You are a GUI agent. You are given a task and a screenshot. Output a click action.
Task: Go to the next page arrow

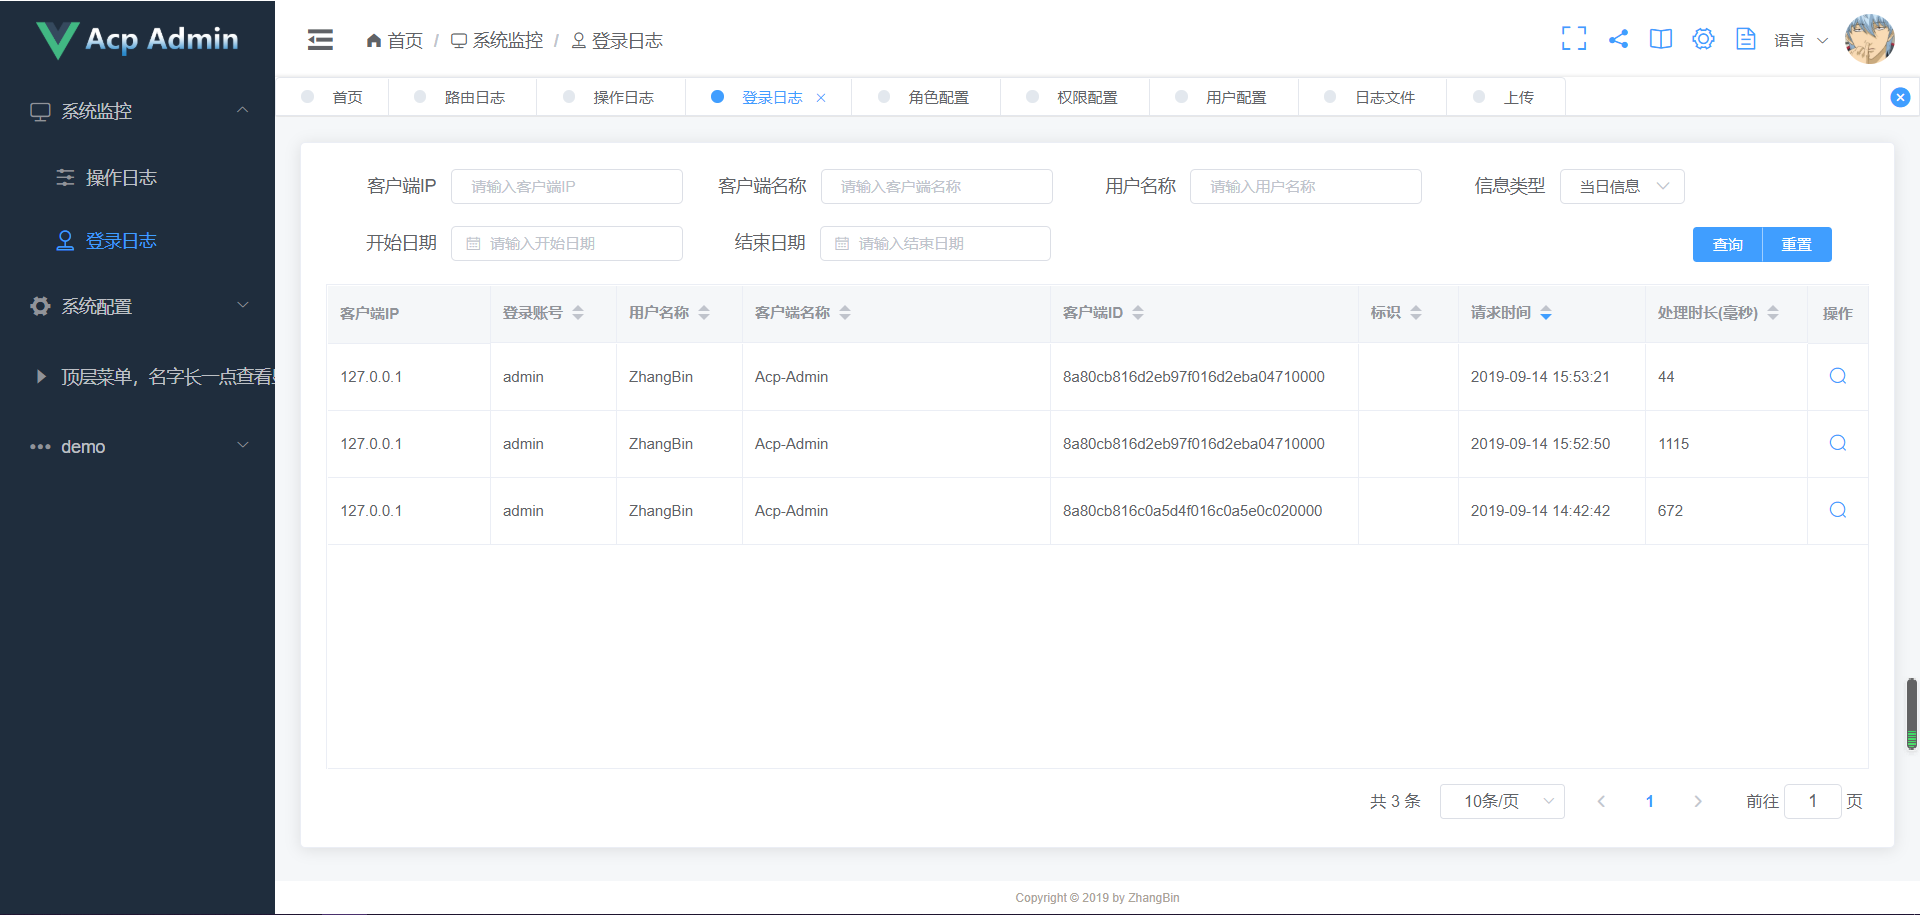(x=1697, y=801)
